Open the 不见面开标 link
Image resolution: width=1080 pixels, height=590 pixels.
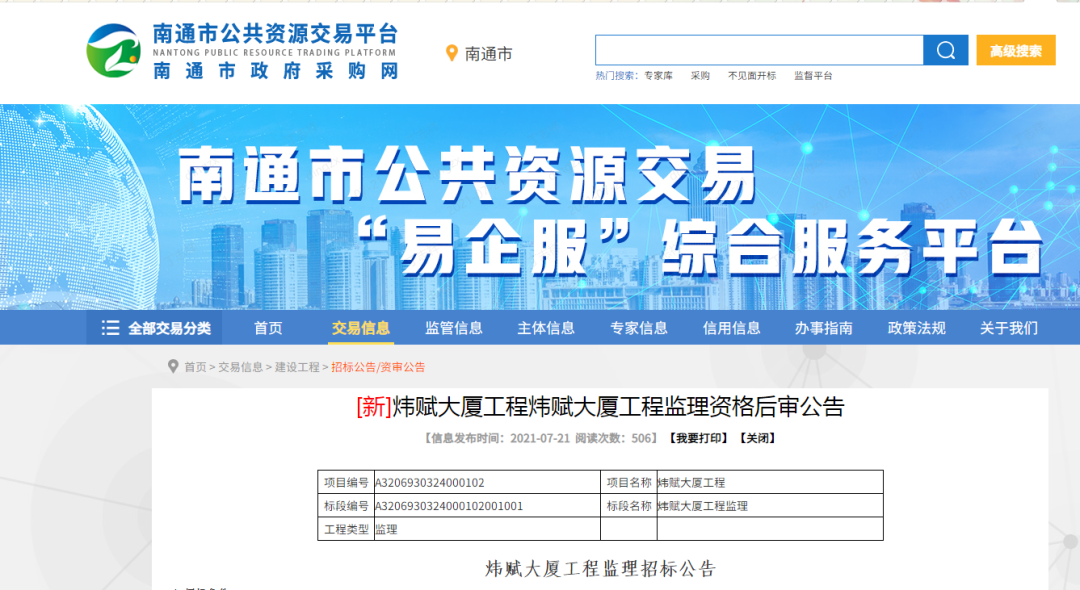tap(753, 75)
